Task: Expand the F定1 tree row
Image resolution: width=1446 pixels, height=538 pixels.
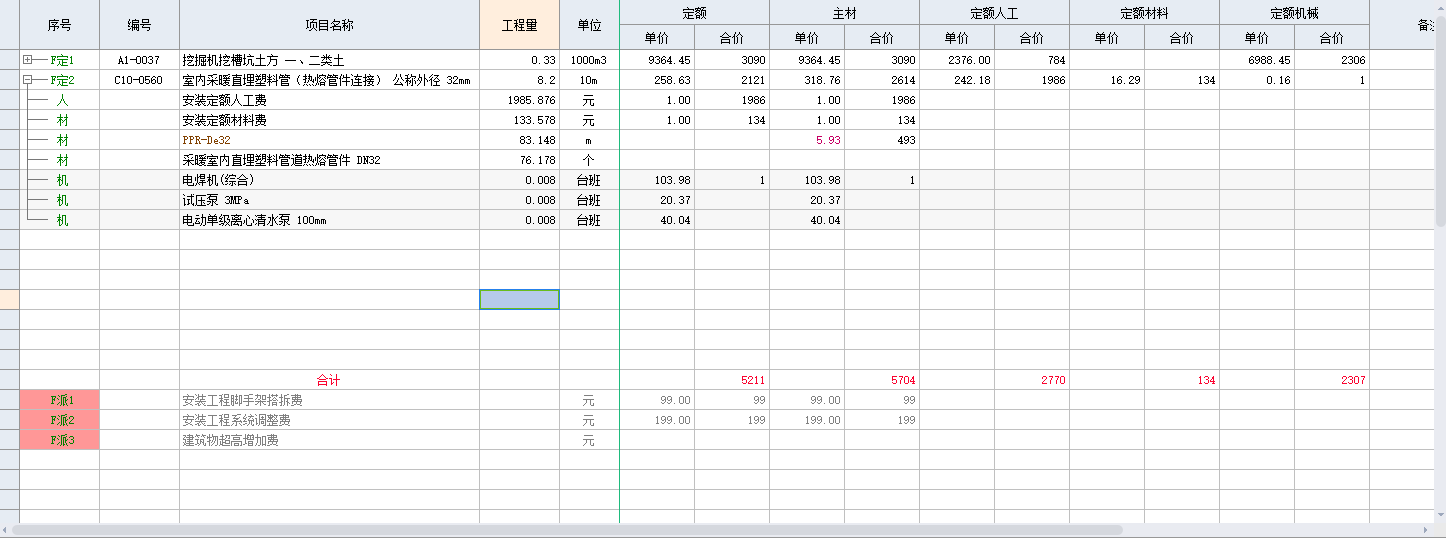Action: (x=27, y=61)
